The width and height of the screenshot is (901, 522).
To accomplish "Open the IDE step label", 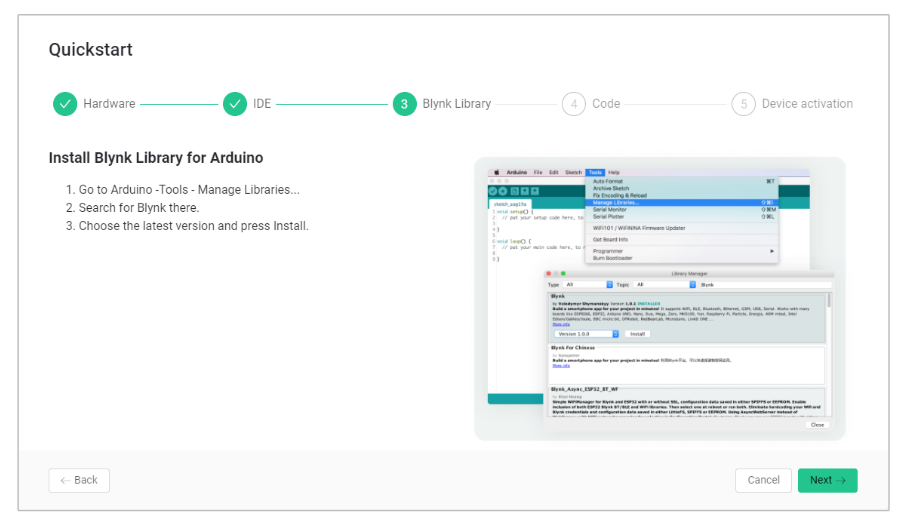I will 262,104.
